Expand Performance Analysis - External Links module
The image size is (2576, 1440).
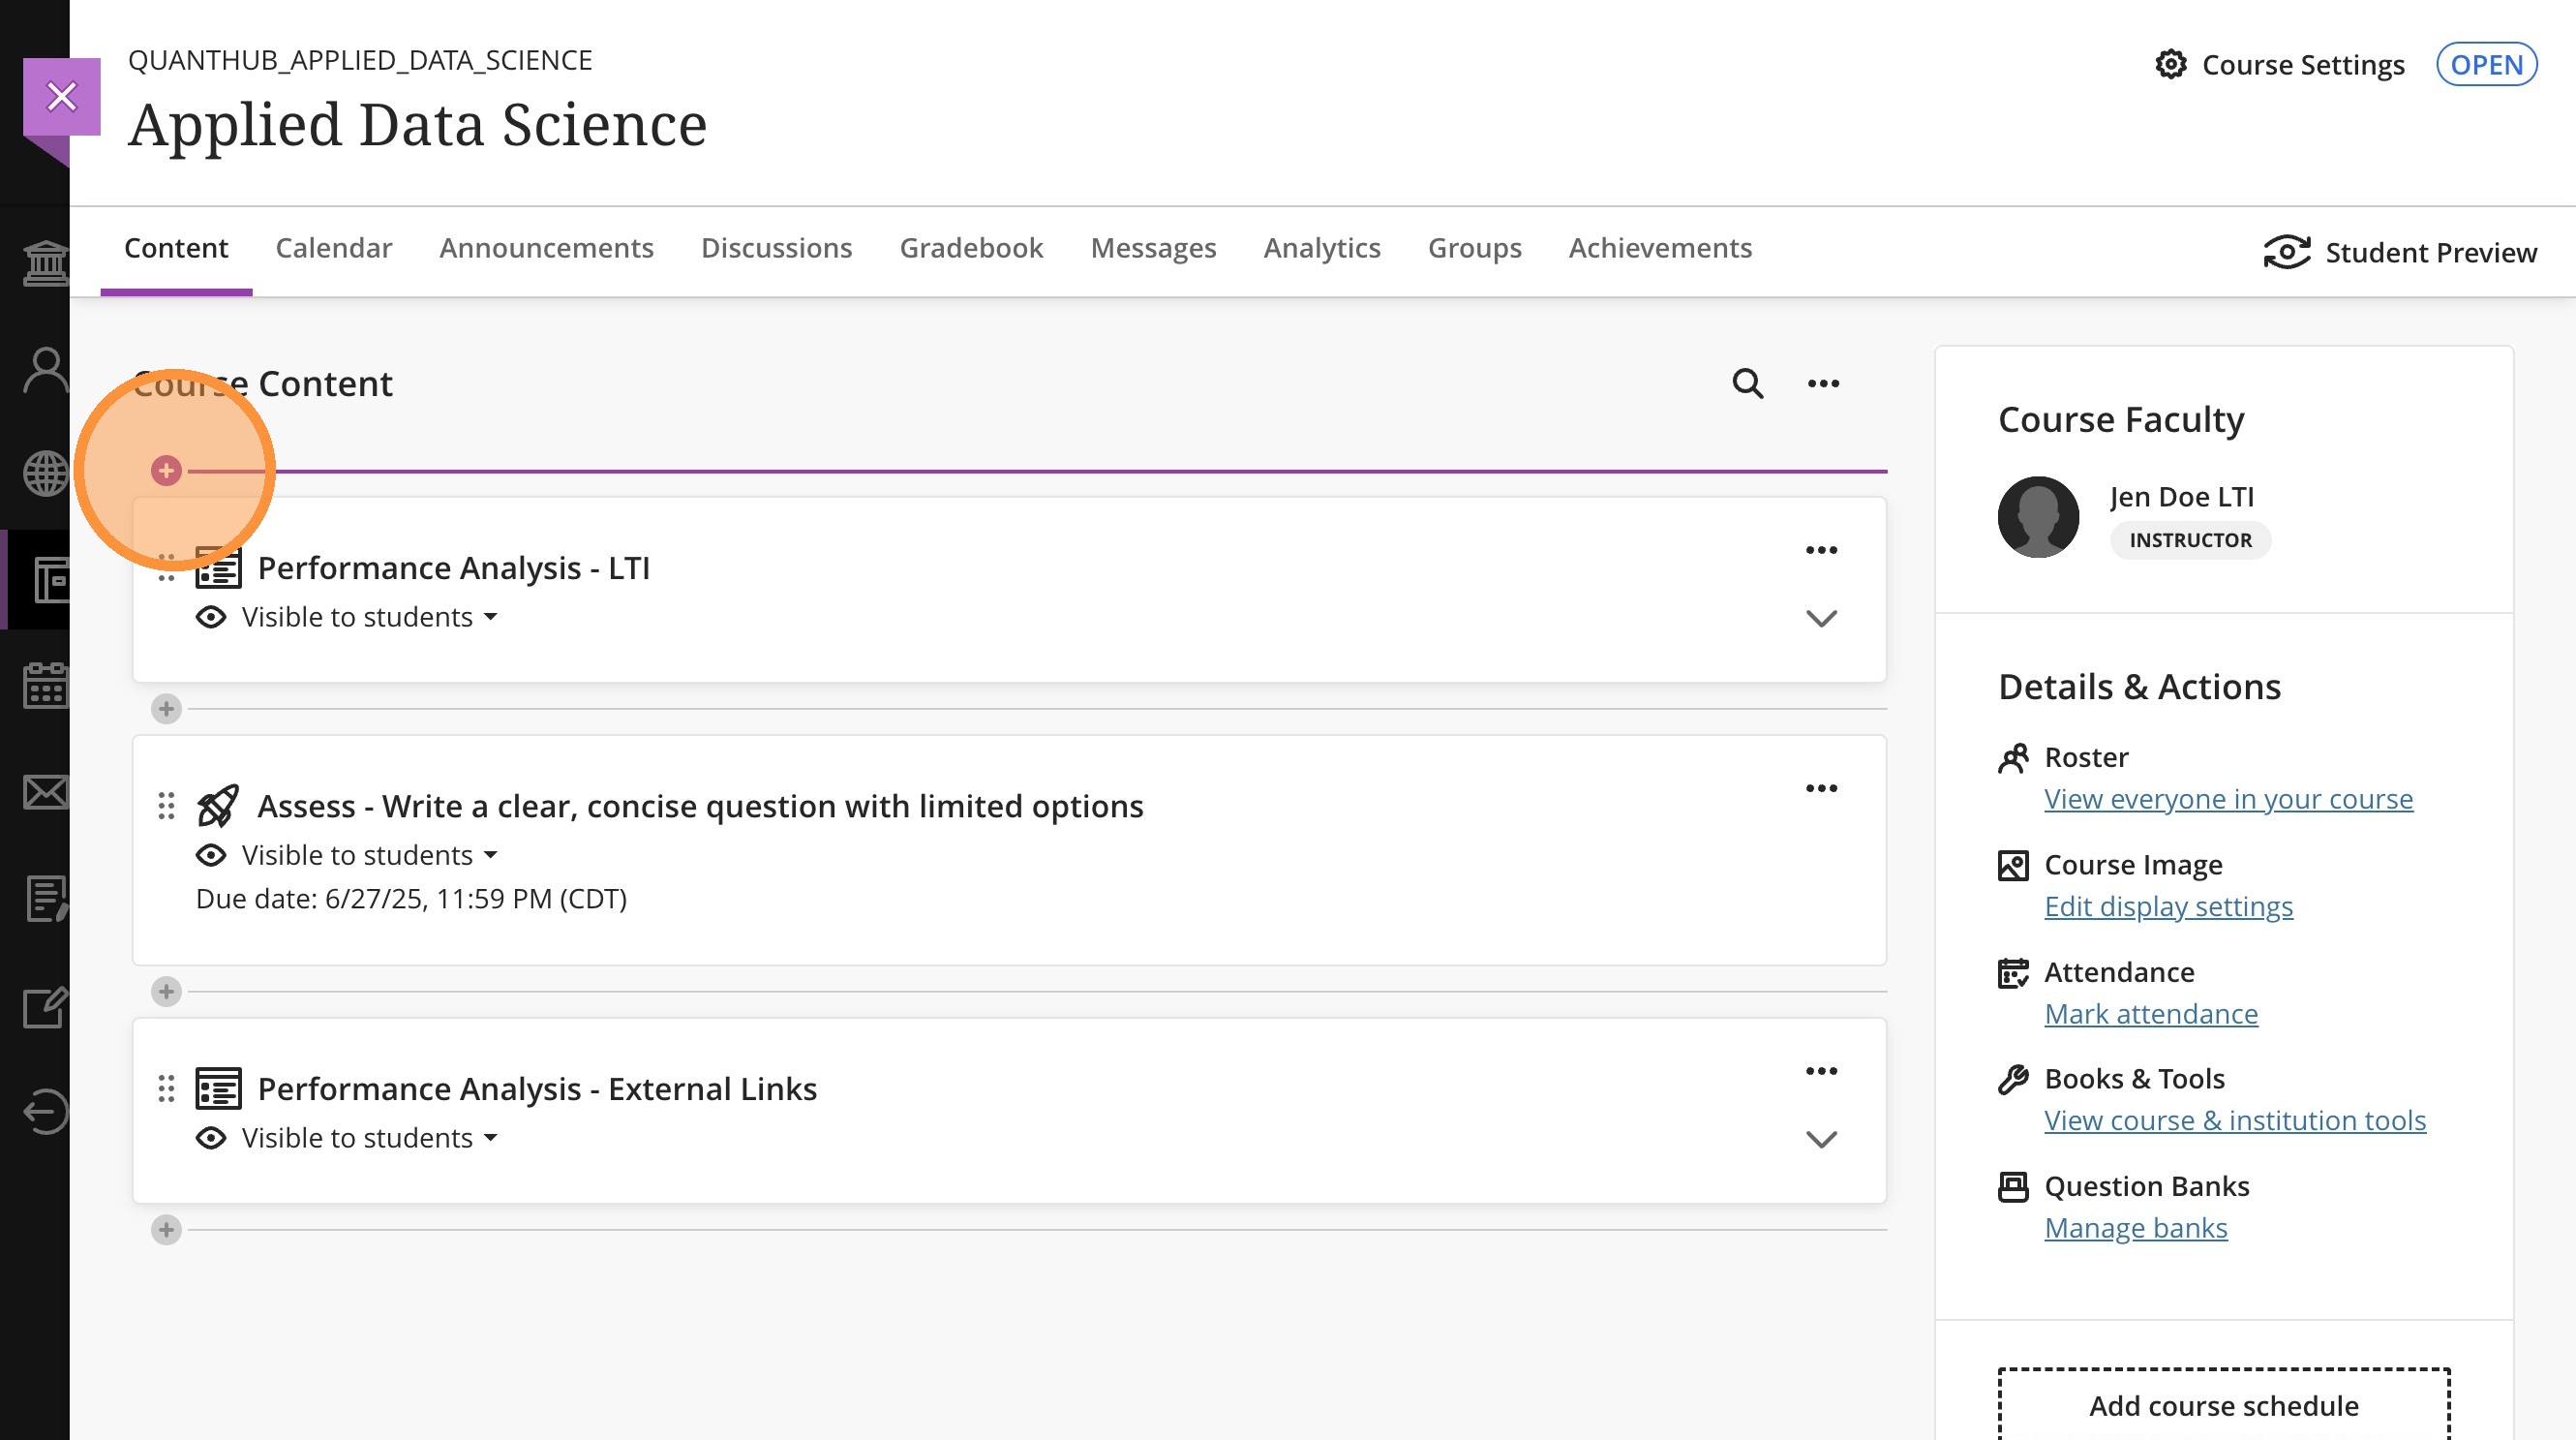pyautogui.click(x=1821, y=1139)
